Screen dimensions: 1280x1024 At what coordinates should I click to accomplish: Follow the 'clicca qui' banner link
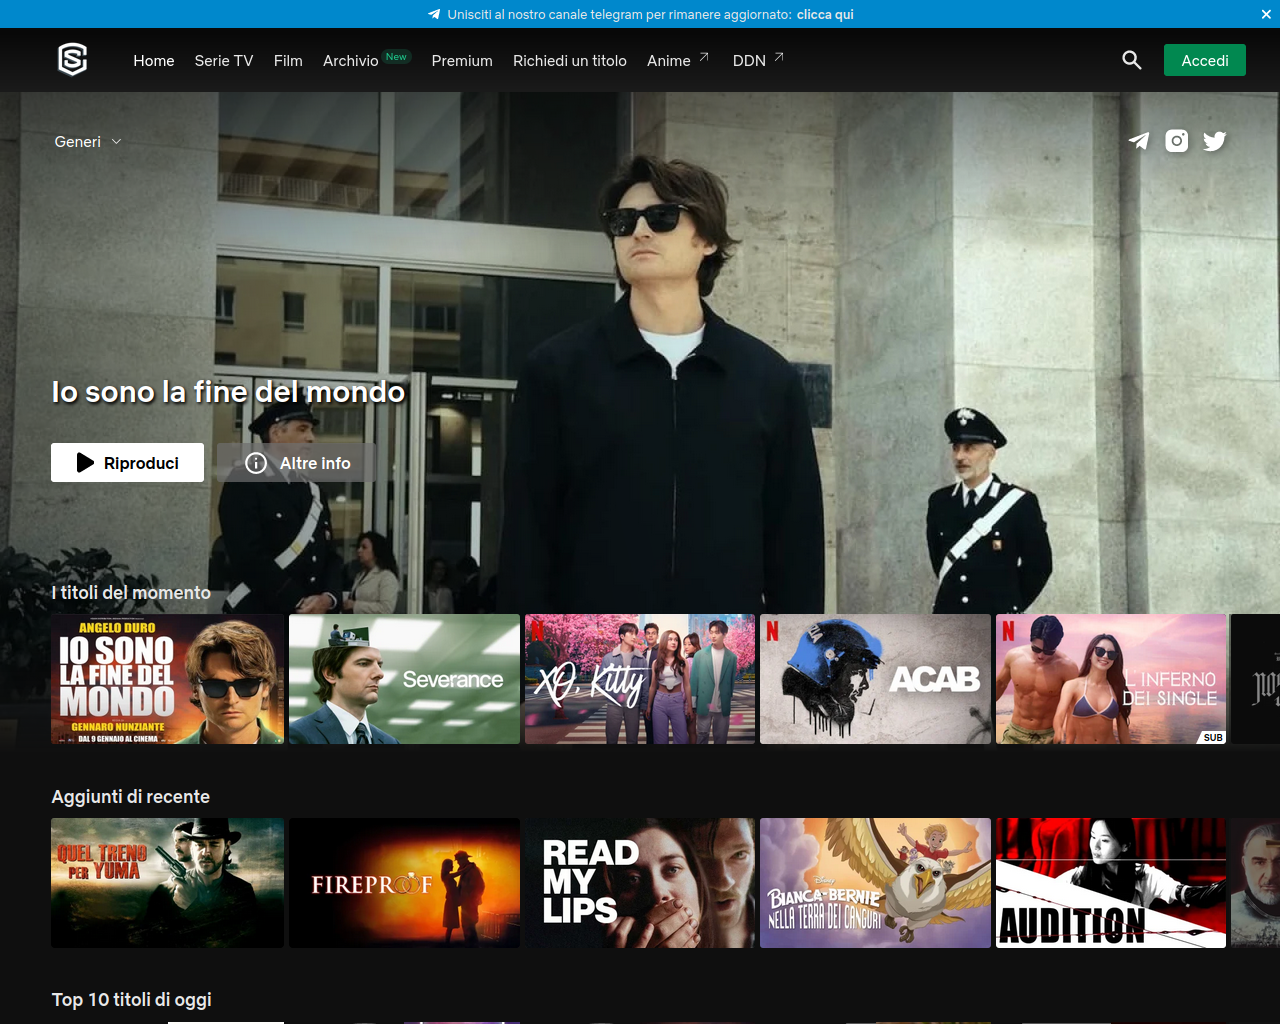point(825,14)
